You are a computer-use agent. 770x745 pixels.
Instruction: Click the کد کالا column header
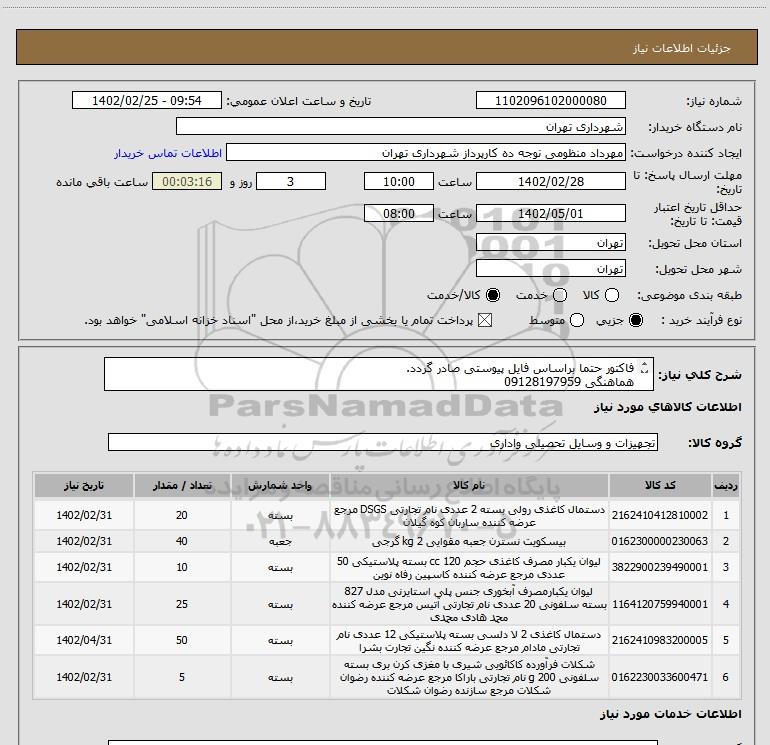point(660,485)
